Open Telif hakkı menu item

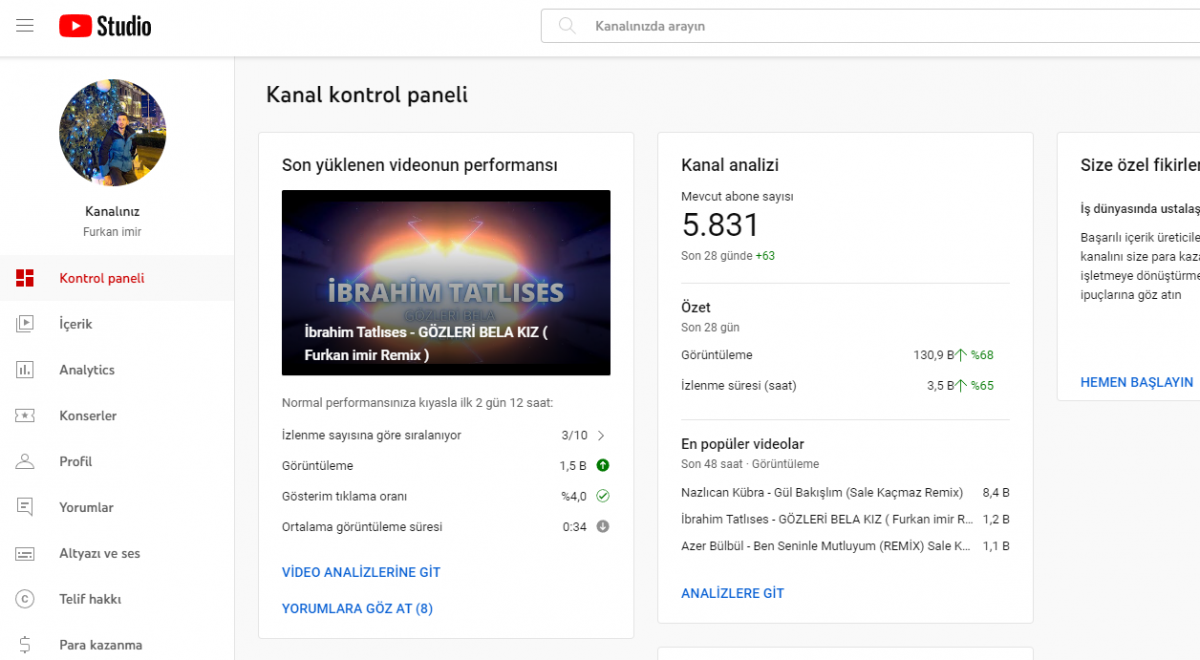117,599
